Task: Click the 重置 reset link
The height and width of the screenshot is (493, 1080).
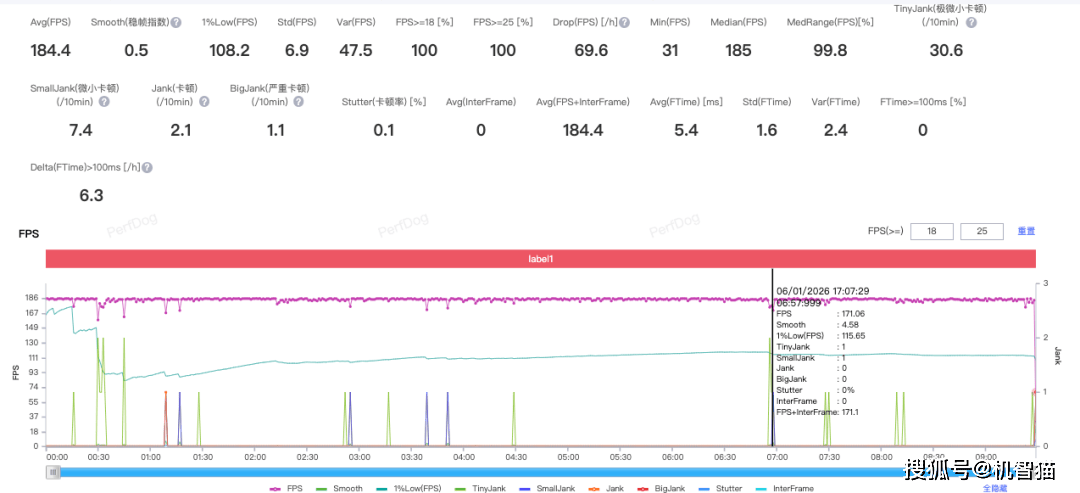Action: point(1026,231)
